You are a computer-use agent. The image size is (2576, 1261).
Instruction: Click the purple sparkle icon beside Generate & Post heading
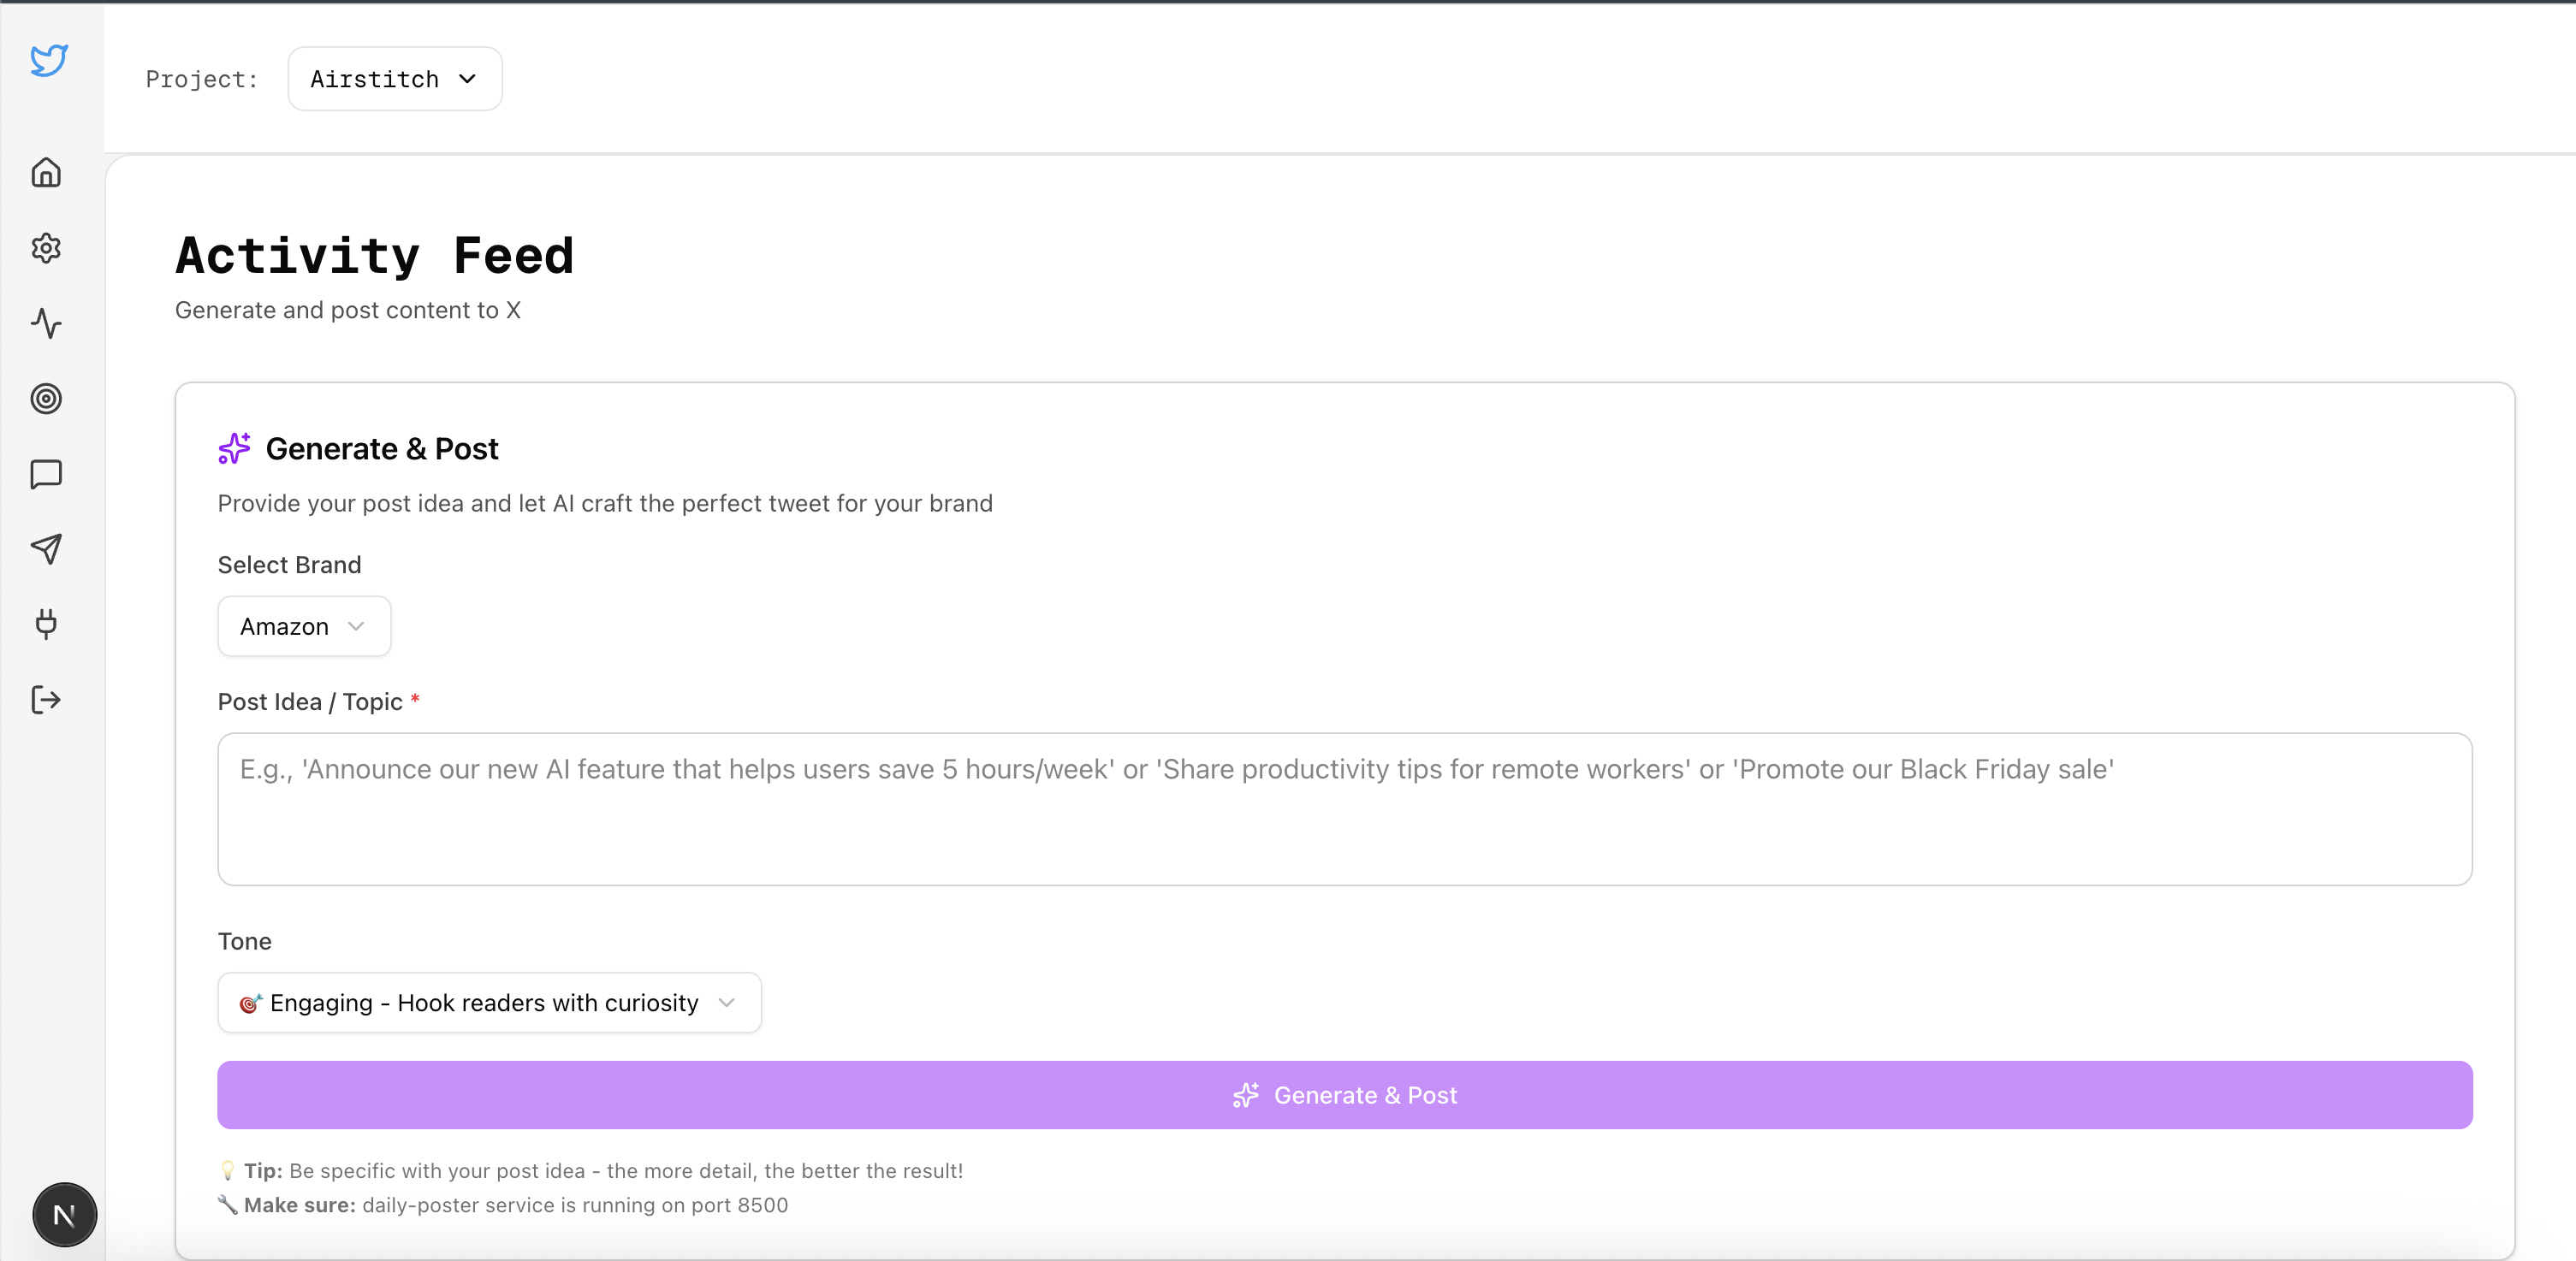coord(234,449)
